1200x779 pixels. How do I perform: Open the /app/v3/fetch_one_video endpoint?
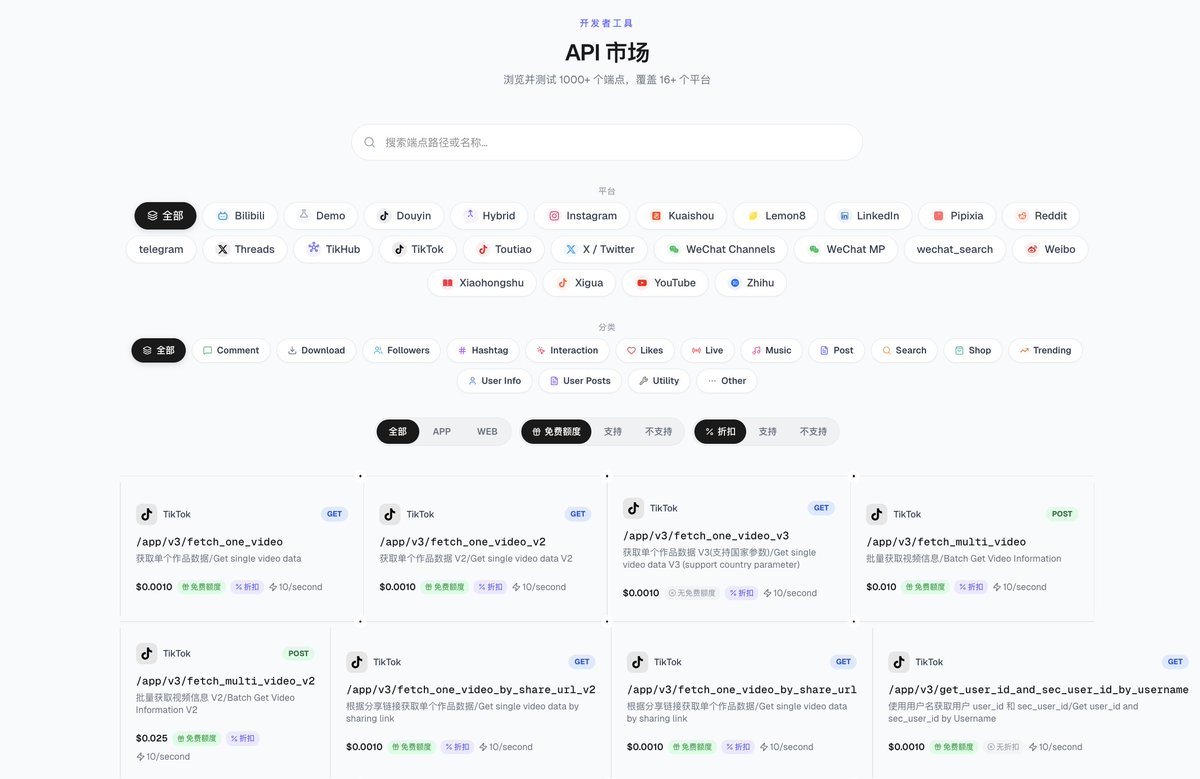[x=241, y=549]
